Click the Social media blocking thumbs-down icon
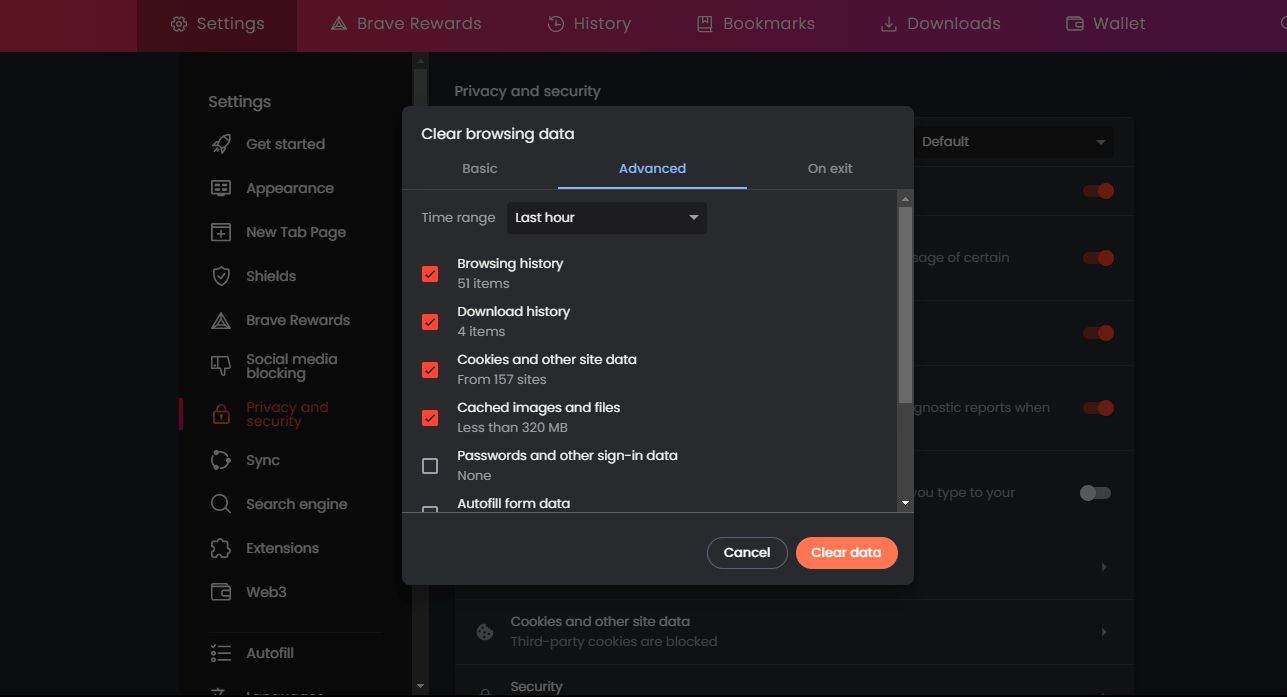Image resolution: width=1287 pixels, height=697 pixels. coord(221,366)
